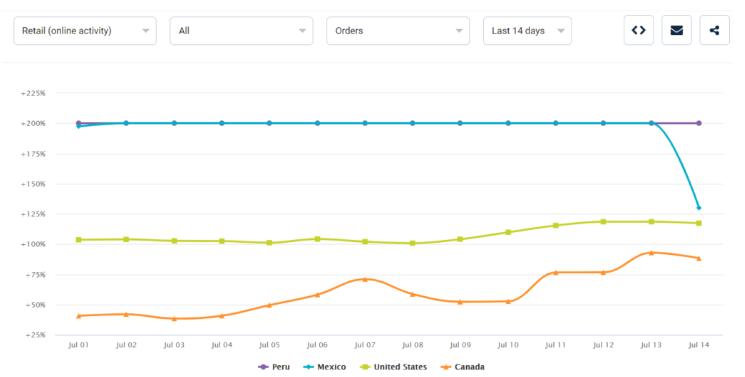Toggle the United States legend entry
Screen dimensions: 745x377
coord(393,367)
